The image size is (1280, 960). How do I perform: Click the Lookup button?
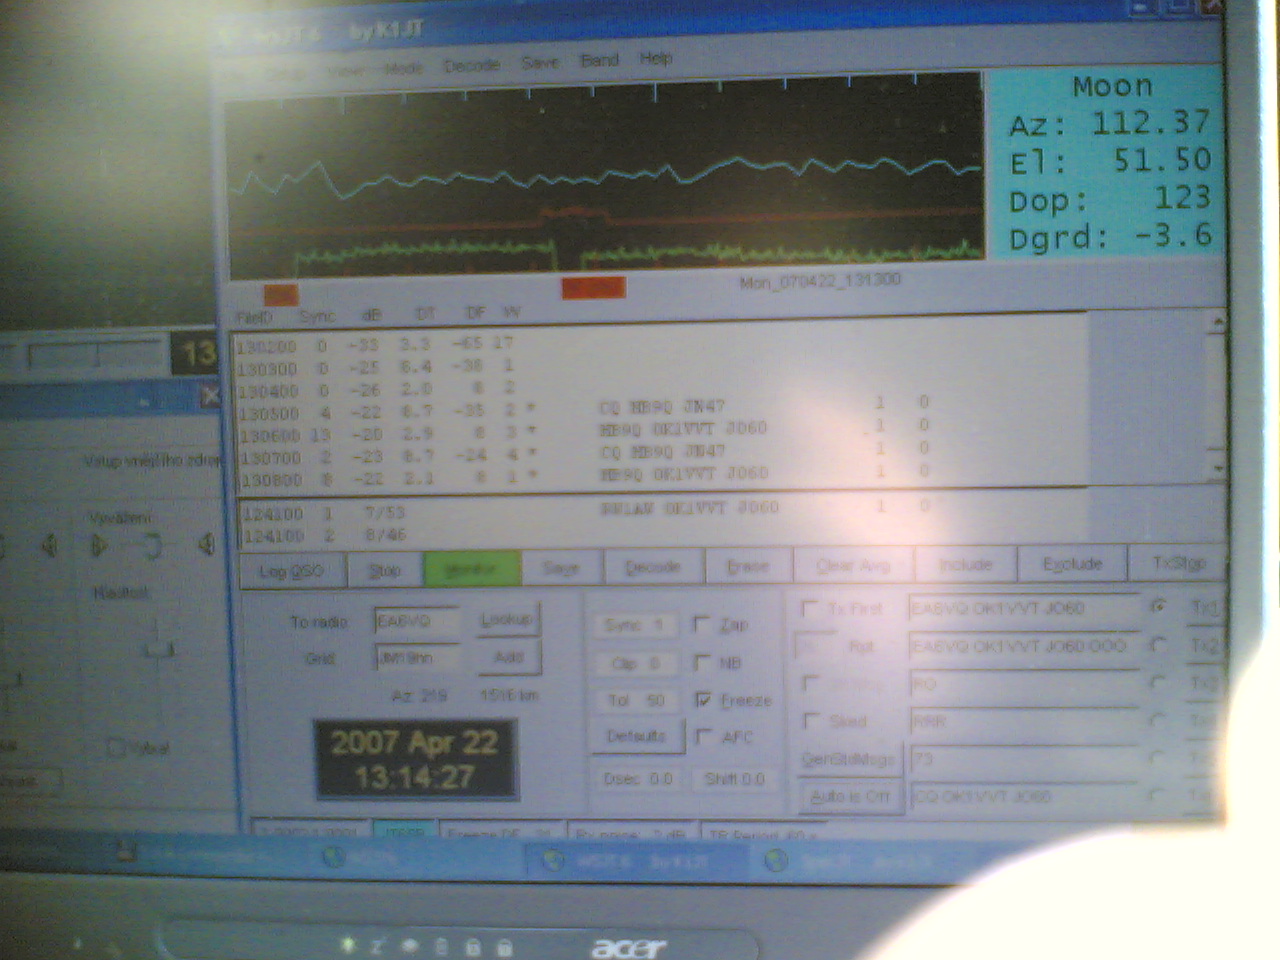pos(506,619)
